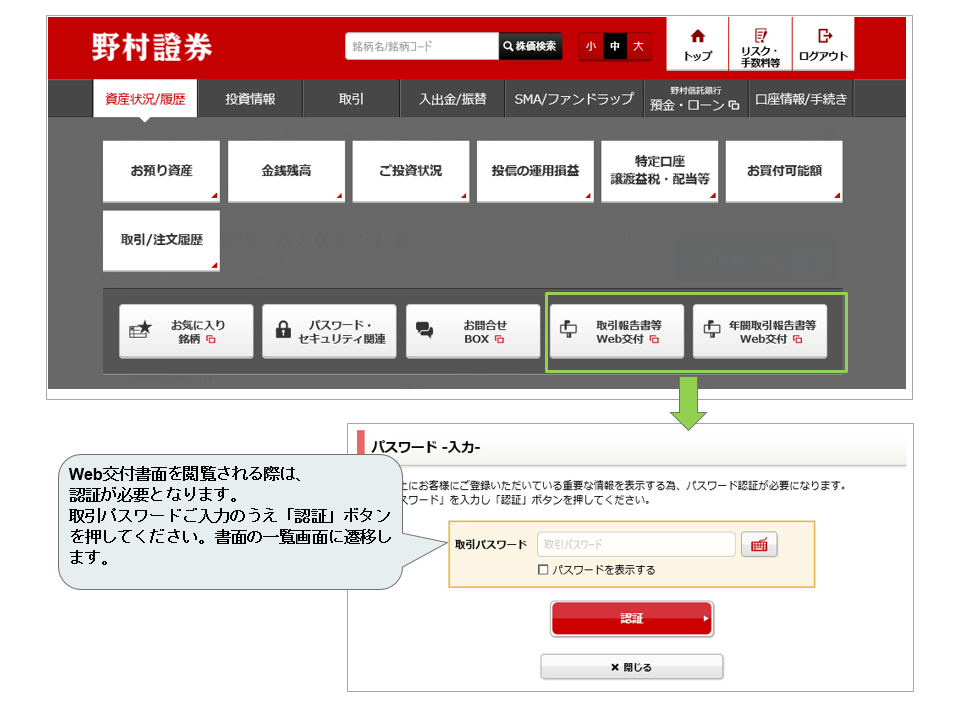The width and height of the screenshot is (978, 709).
Task: Click the mailbox icon for 年間取引報告書等Web交付
Action: (x=712, y=329)
